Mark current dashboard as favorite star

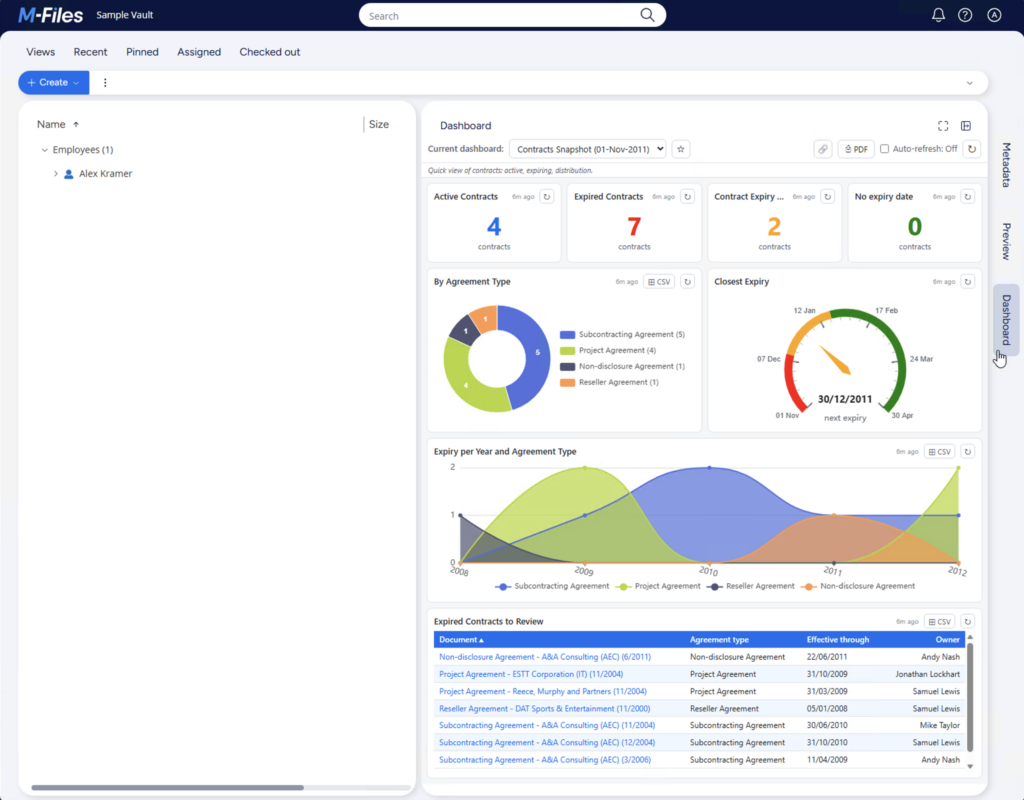coord(680,149)
